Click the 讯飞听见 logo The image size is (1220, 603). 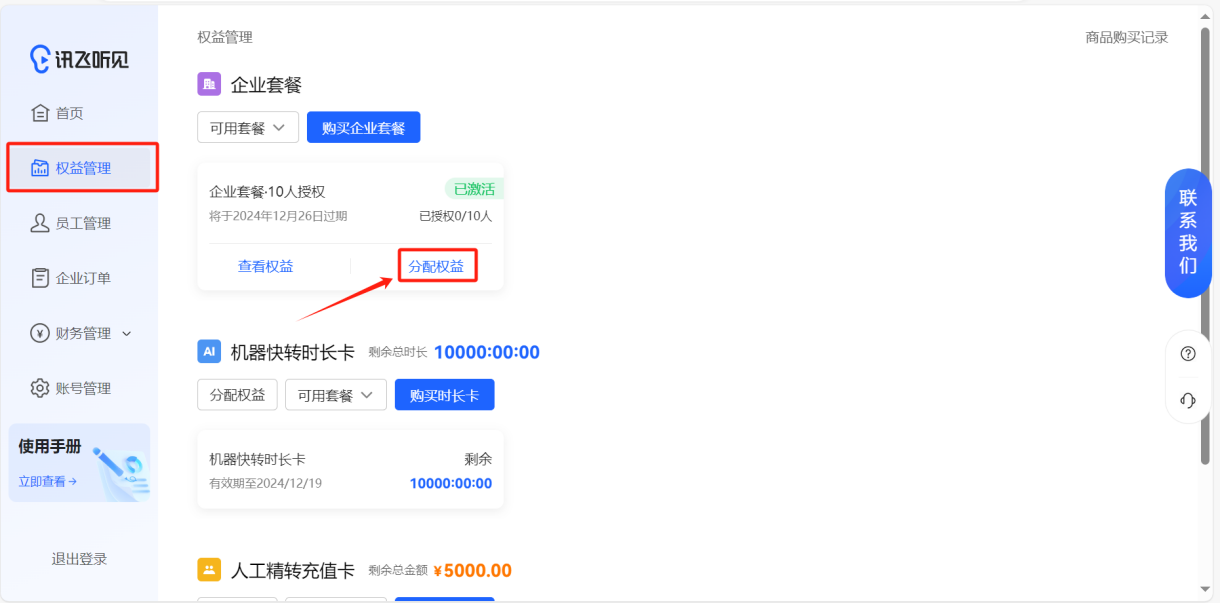79,59
